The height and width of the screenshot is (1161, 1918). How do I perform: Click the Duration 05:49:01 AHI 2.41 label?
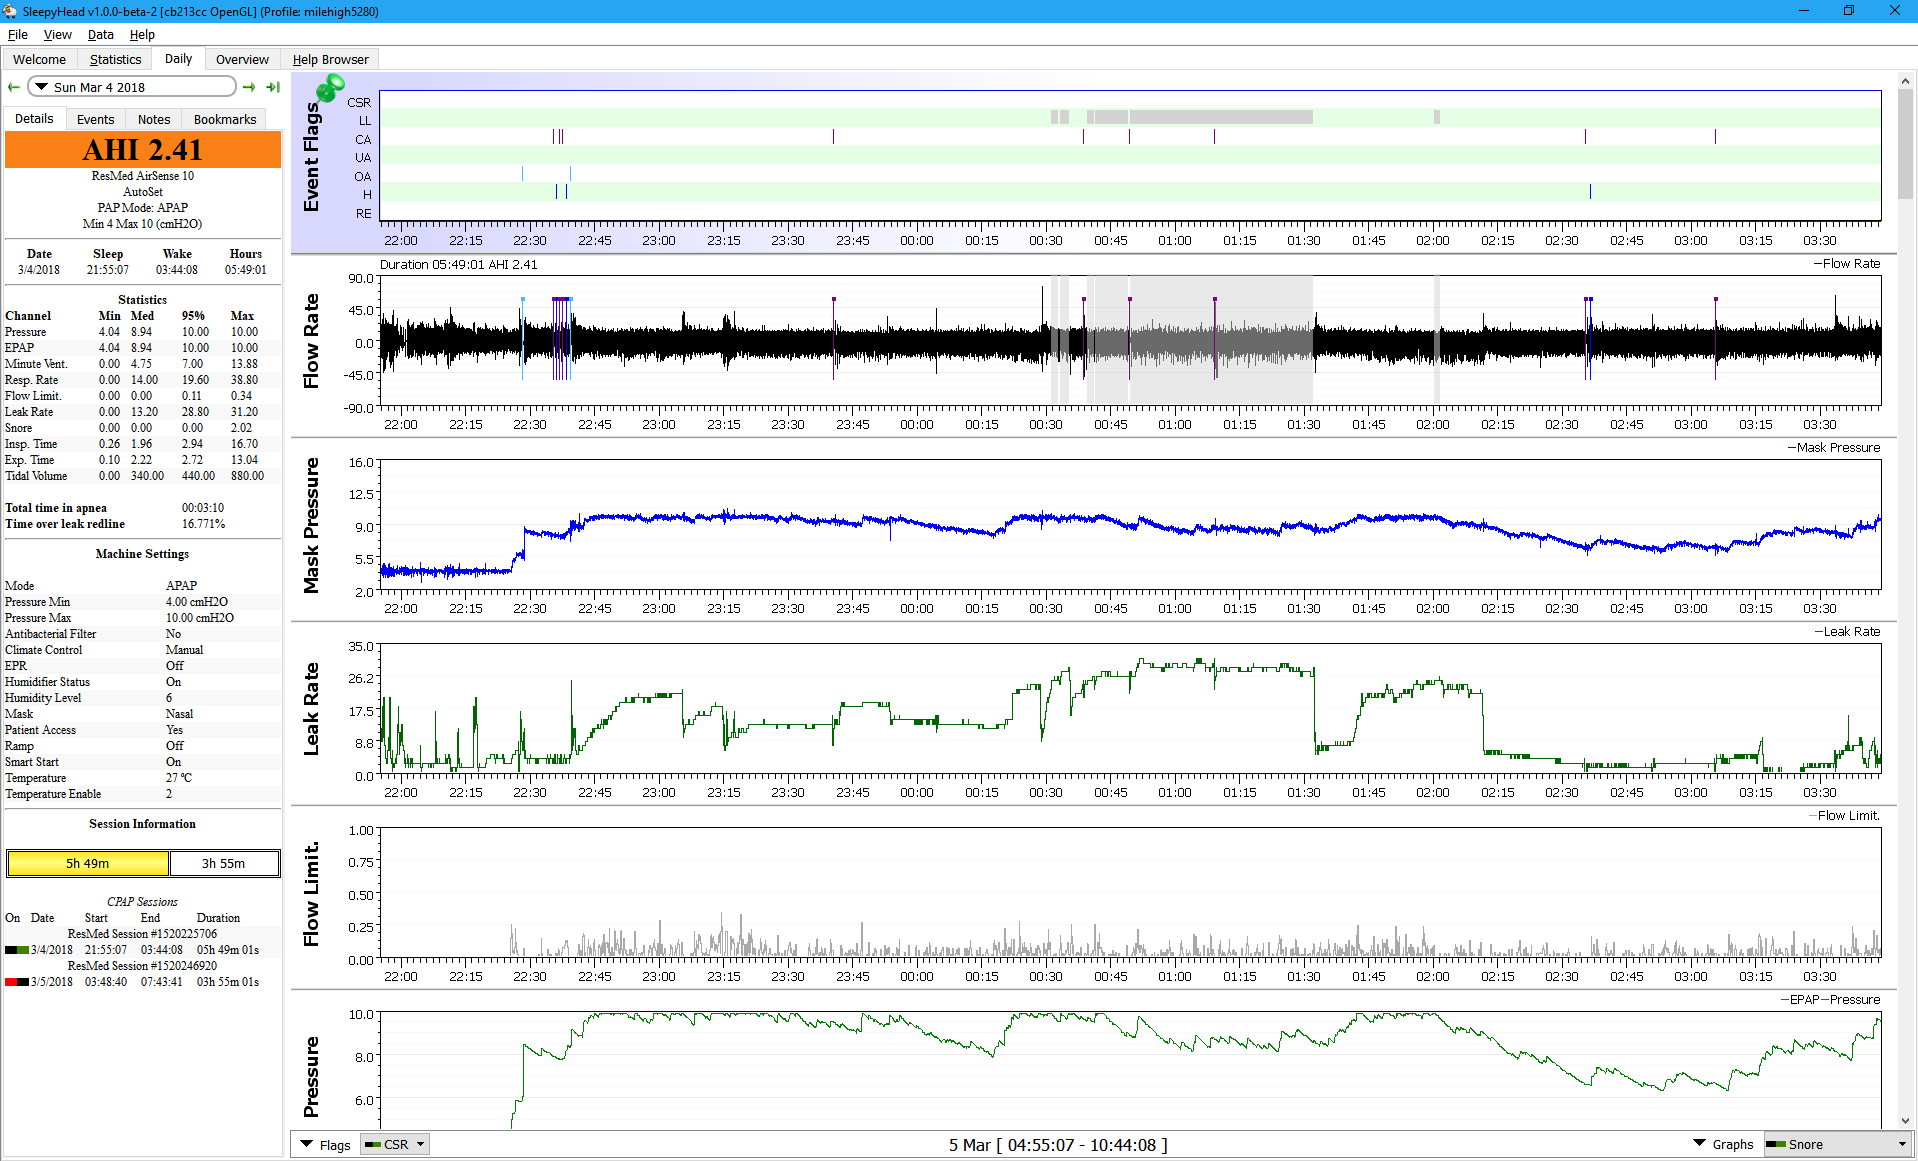(458, 265)
